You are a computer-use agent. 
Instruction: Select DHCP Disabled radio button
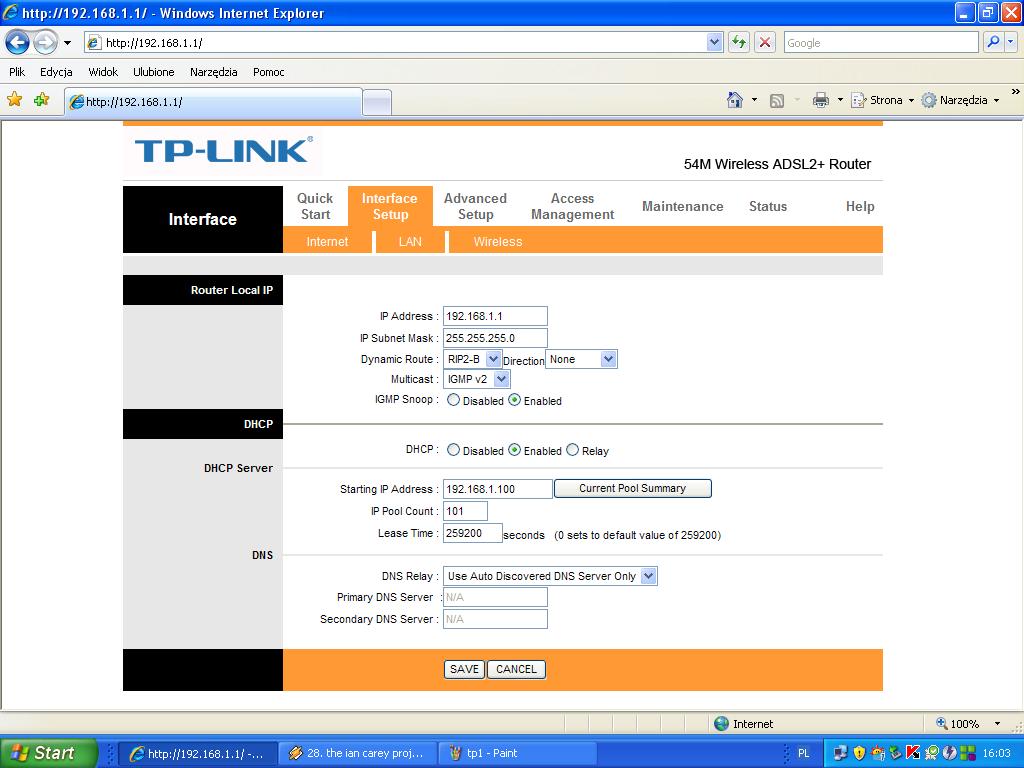[453, 450]
